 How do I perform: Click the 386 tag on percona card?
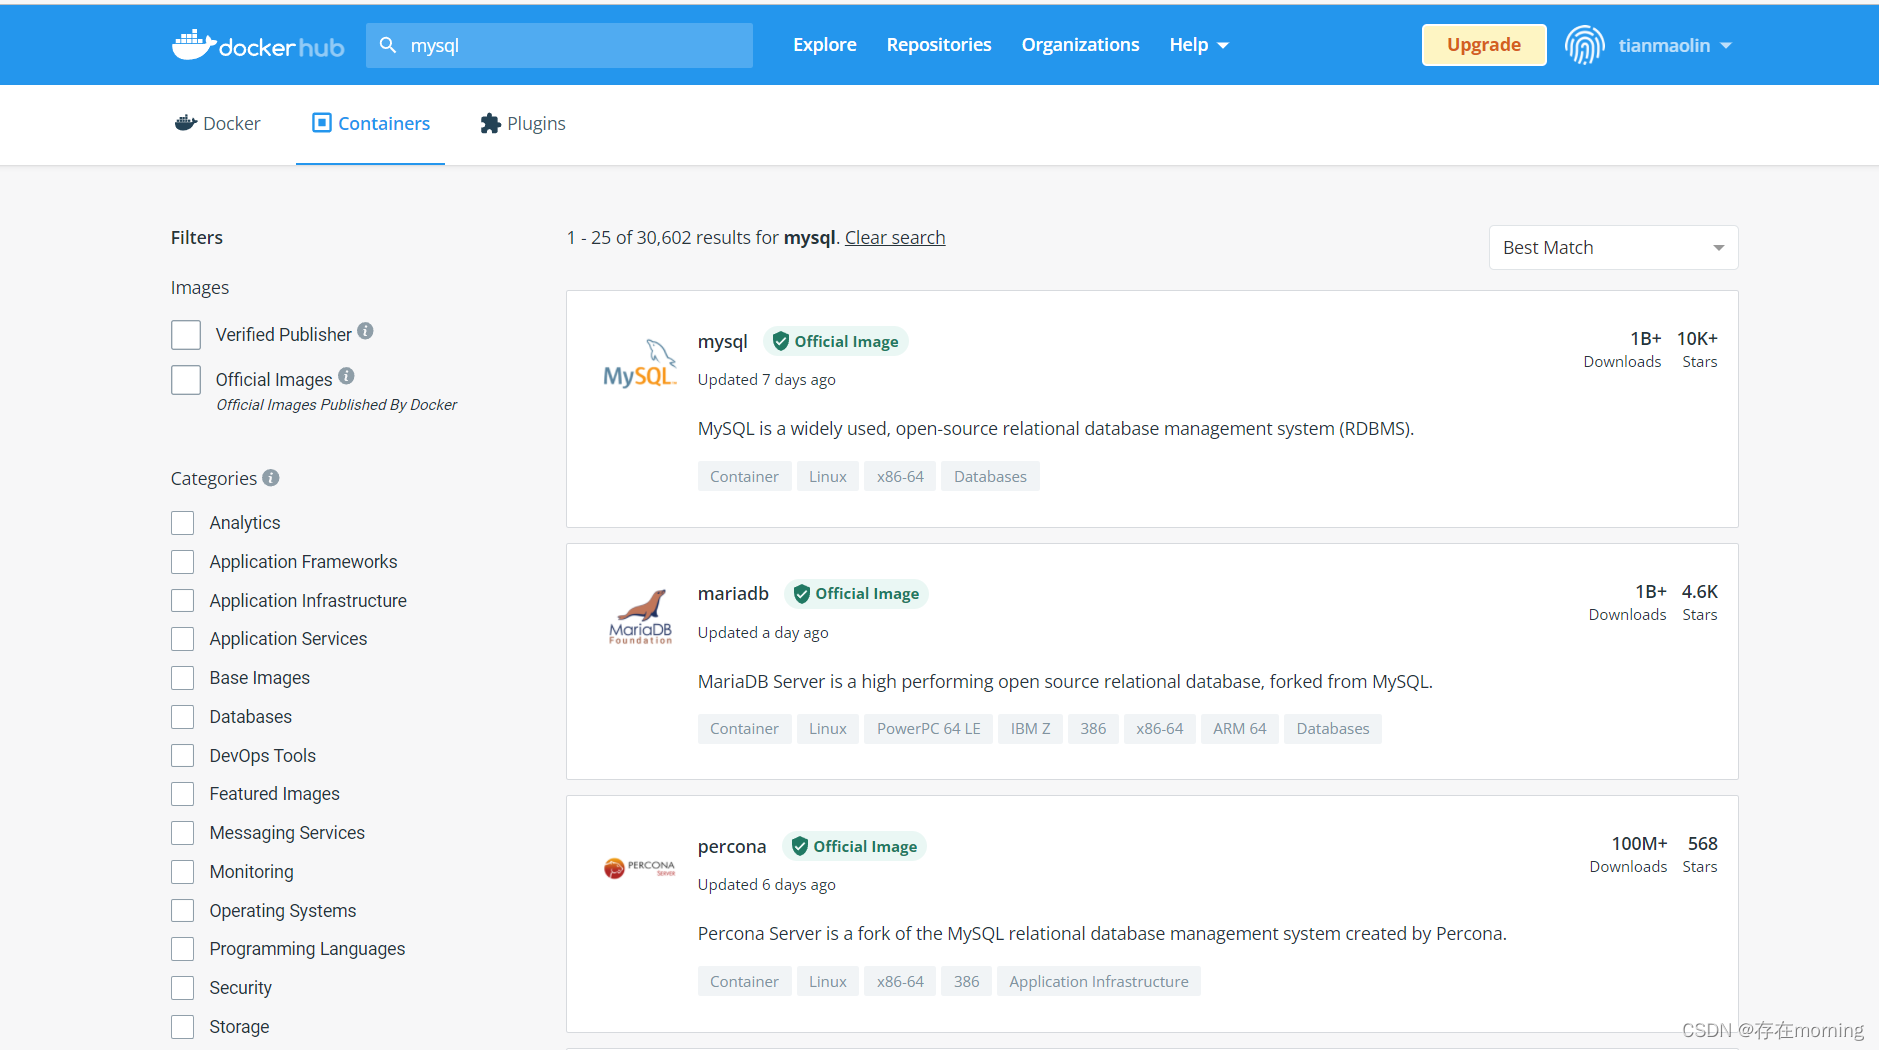pos(966,982)
